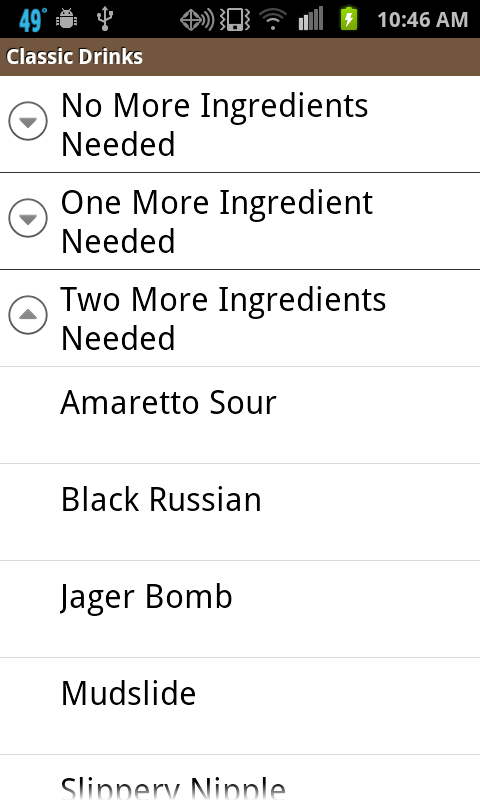480x800 pixels.
Task: Tap the 49 degree temperature indicator
Action: pyautogui.click(x=32, y=19)
